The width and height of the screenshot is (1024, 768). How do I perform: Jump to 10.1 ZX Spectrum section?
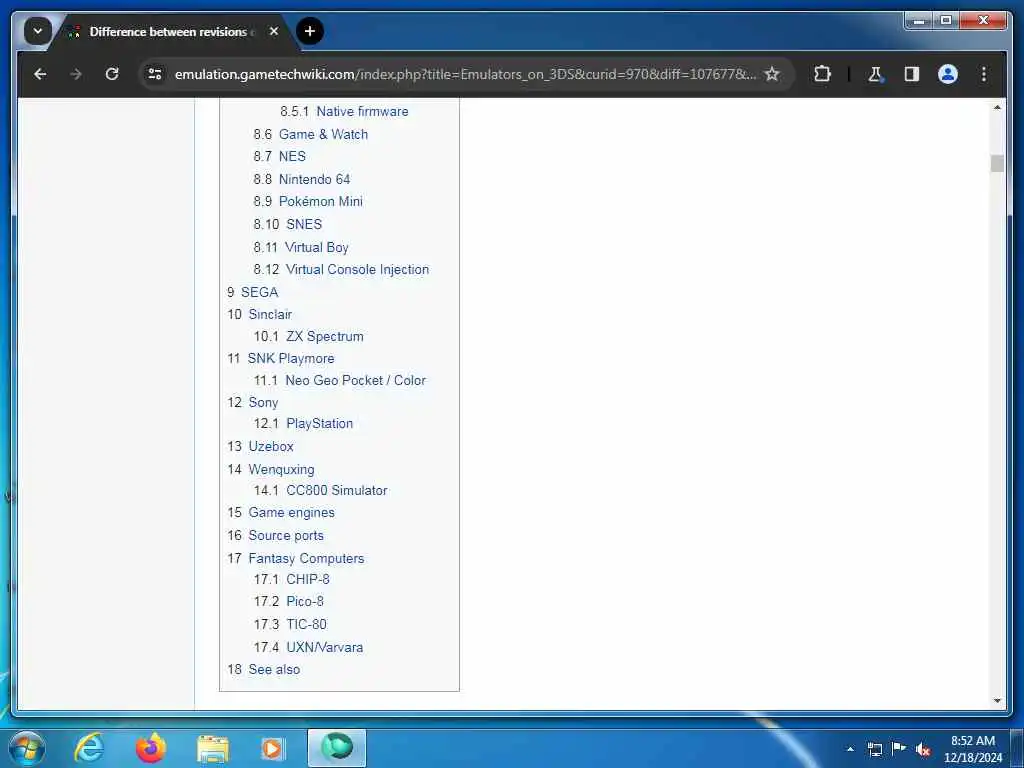tap(309, 337)
